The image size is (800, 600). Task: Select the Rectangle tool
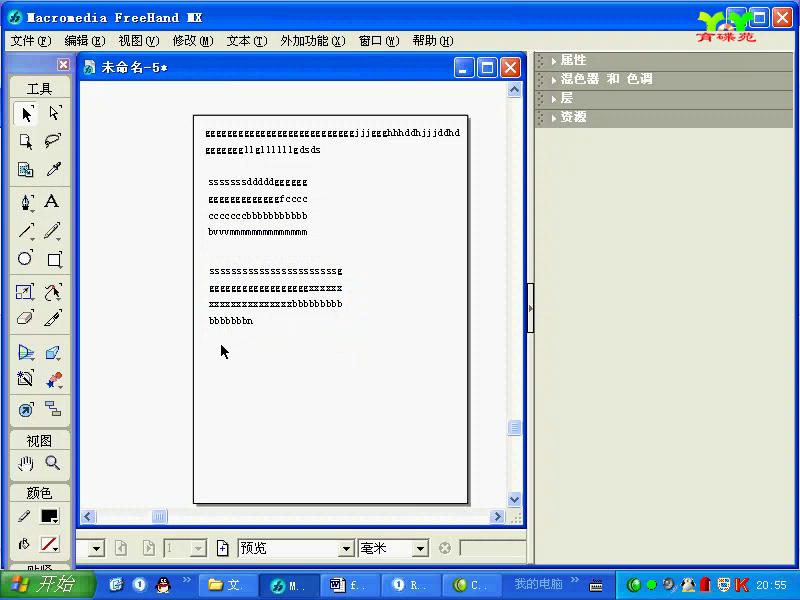click(54, 259)
